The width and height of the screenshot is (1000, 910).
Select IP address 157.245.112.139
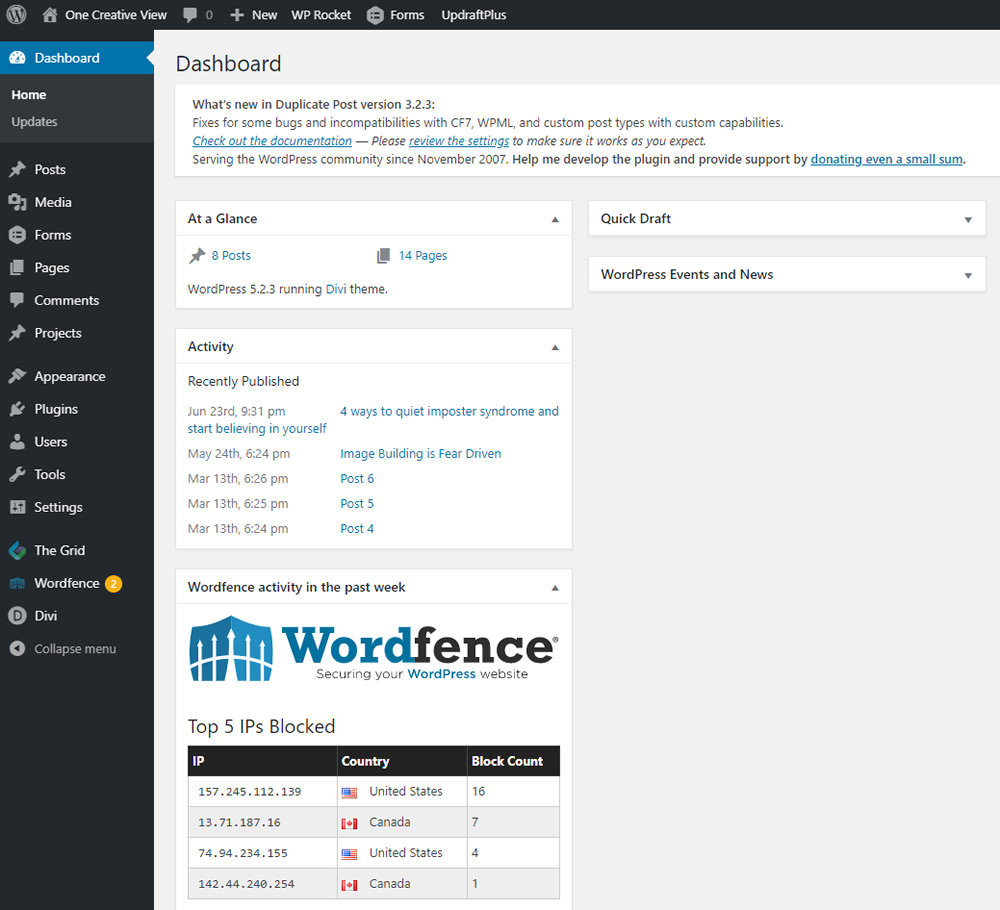click(x=249, y=791)
